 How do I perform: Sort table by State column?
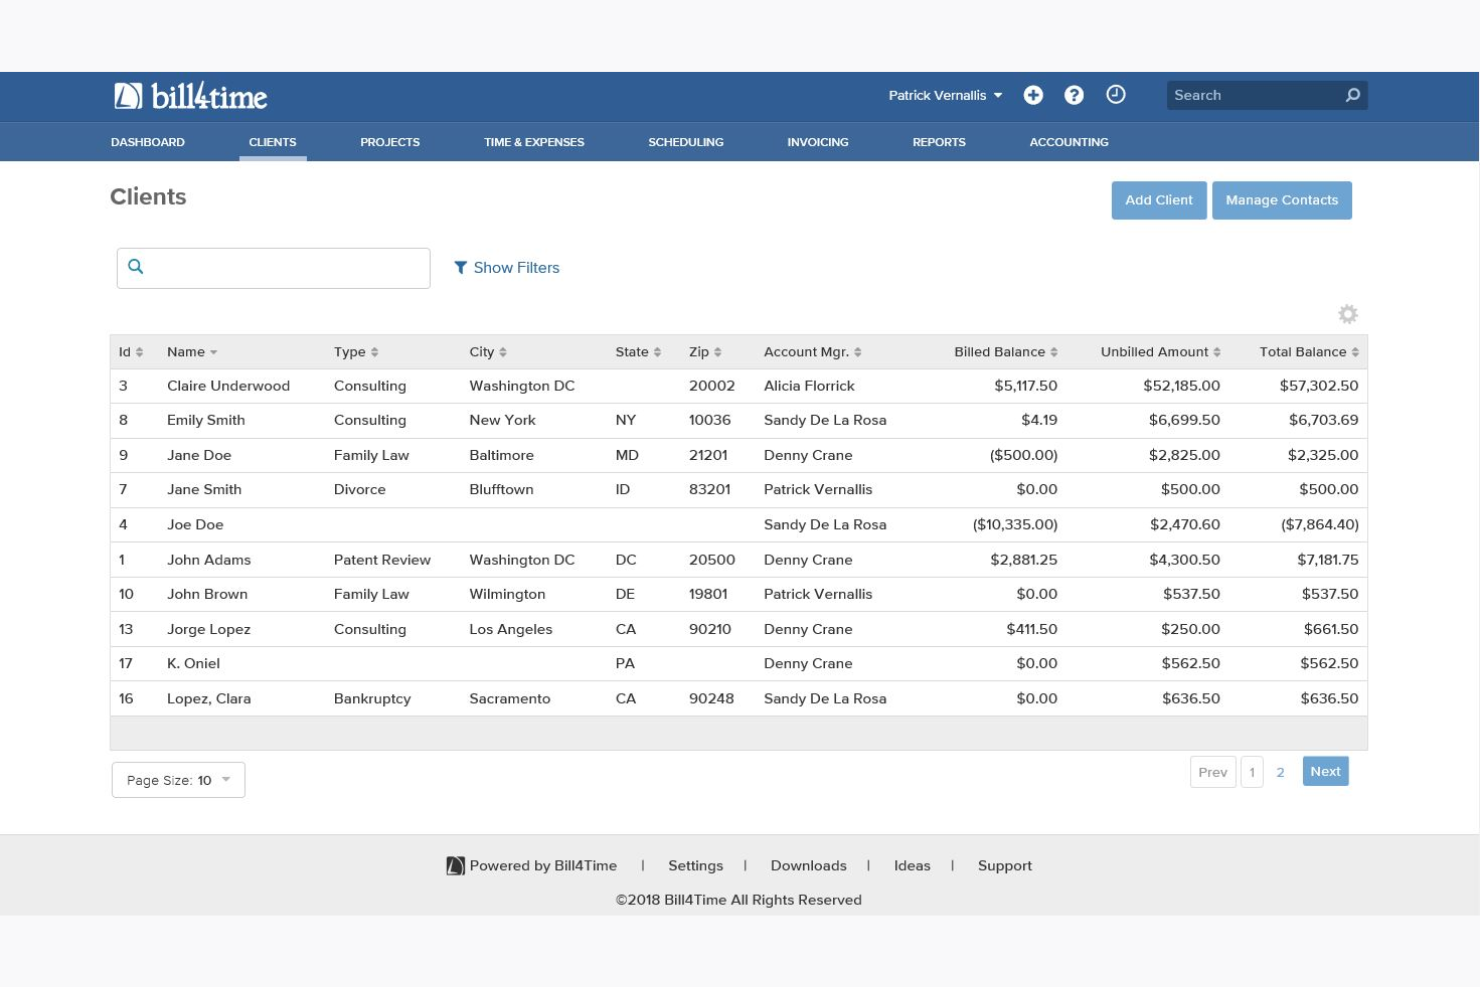point(638,352)
